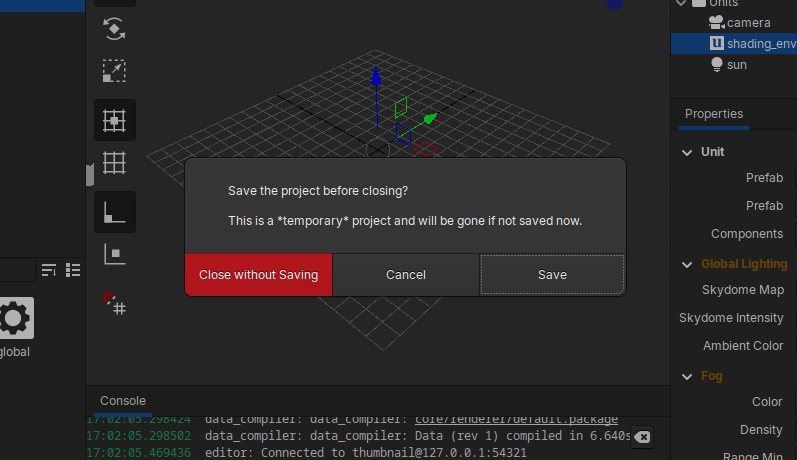The height and width of the screenshot is (460, 797).
Task: Open the core/renderer/default.package link
Action: (x=516, y=420)
